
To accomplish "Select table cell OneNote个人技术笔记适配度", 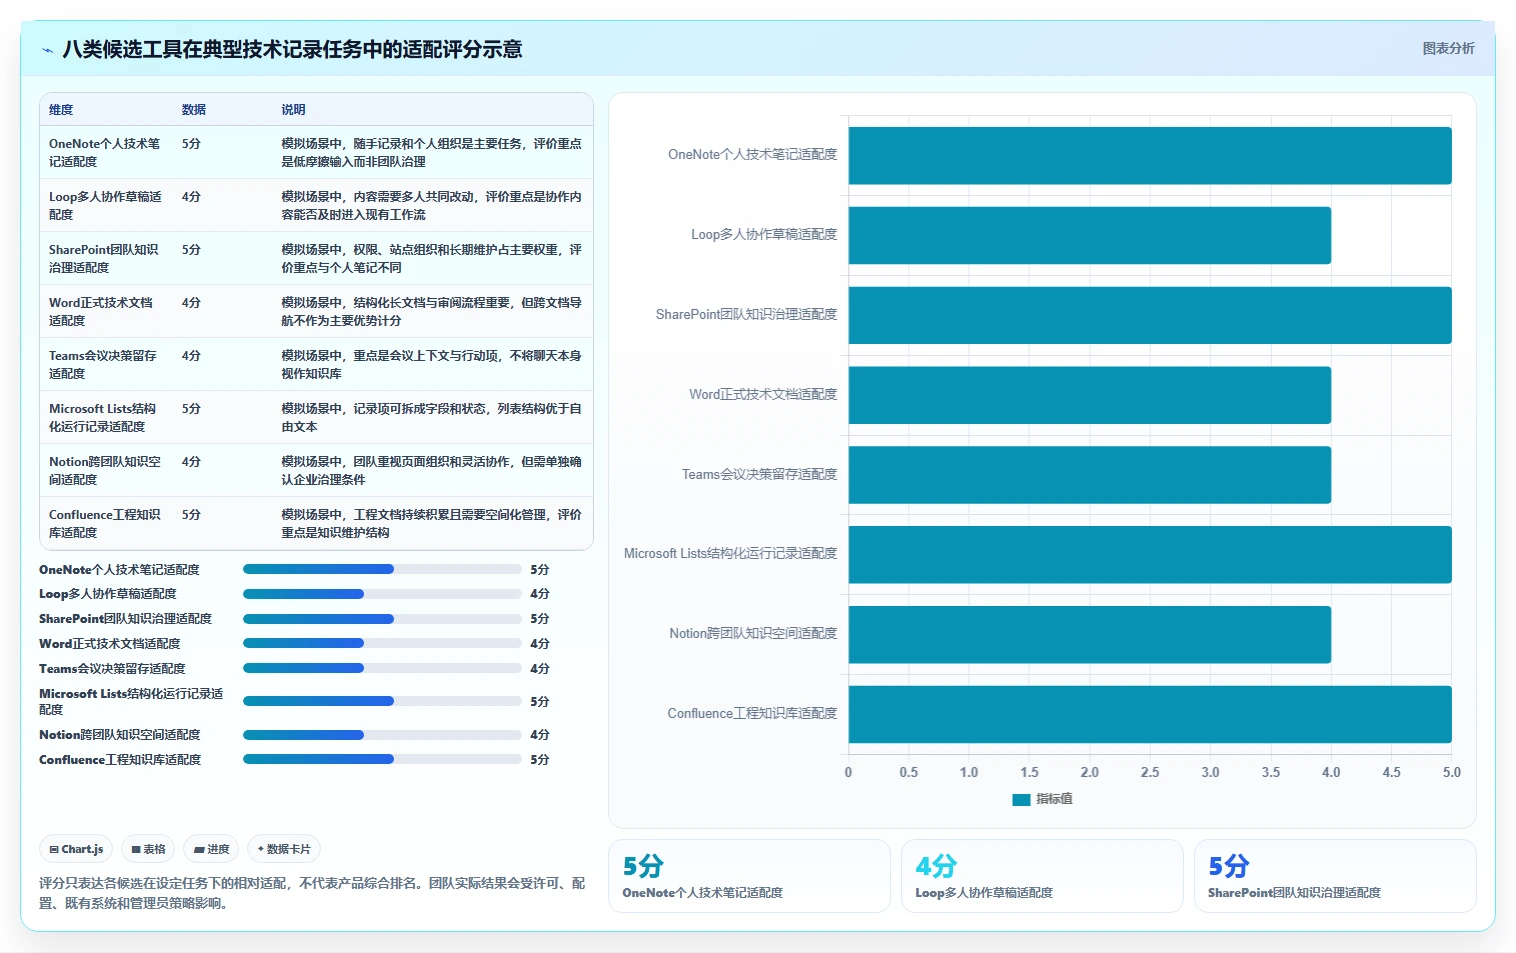I will (105, 153).
